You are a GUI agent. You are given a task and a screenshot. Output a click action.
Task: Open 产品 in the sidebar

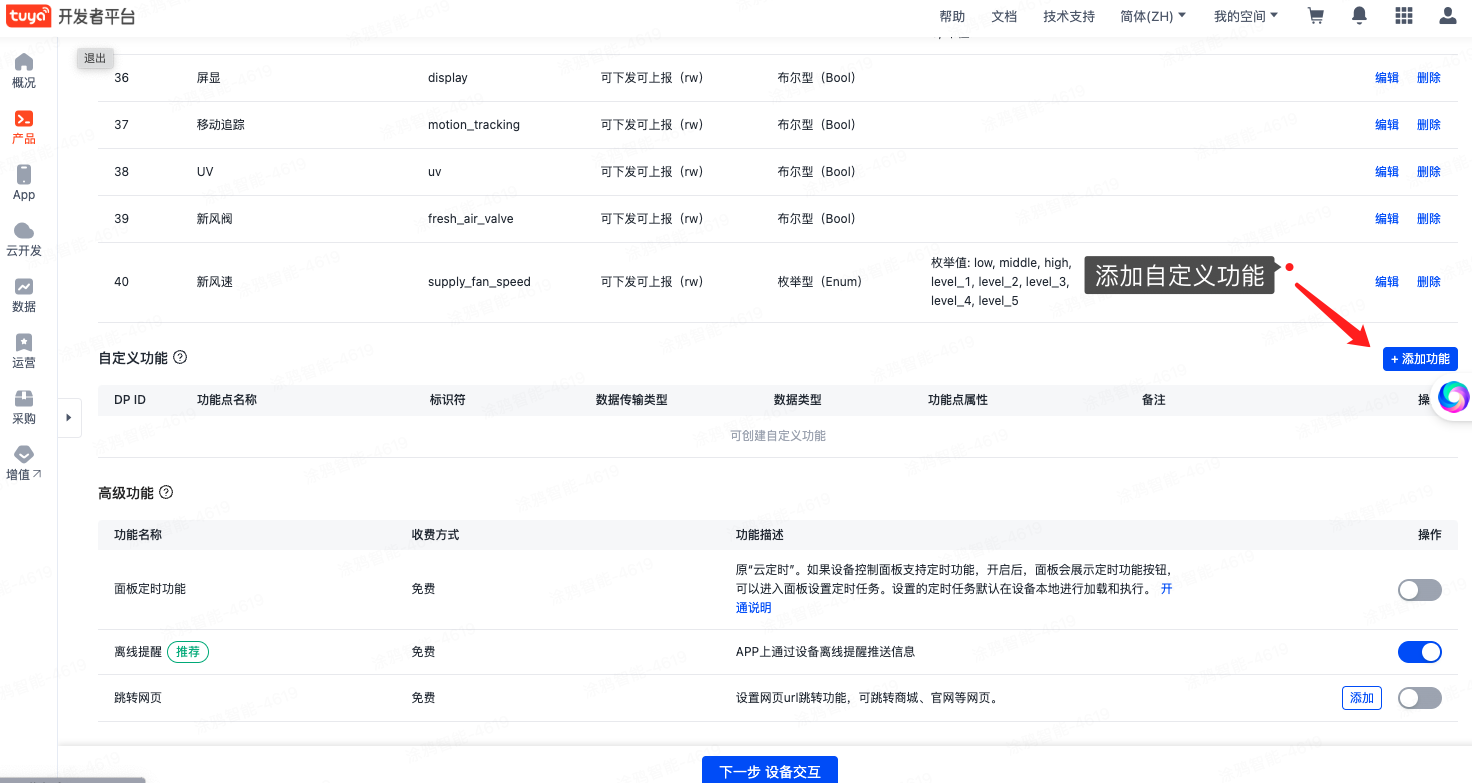coord(24,127)
